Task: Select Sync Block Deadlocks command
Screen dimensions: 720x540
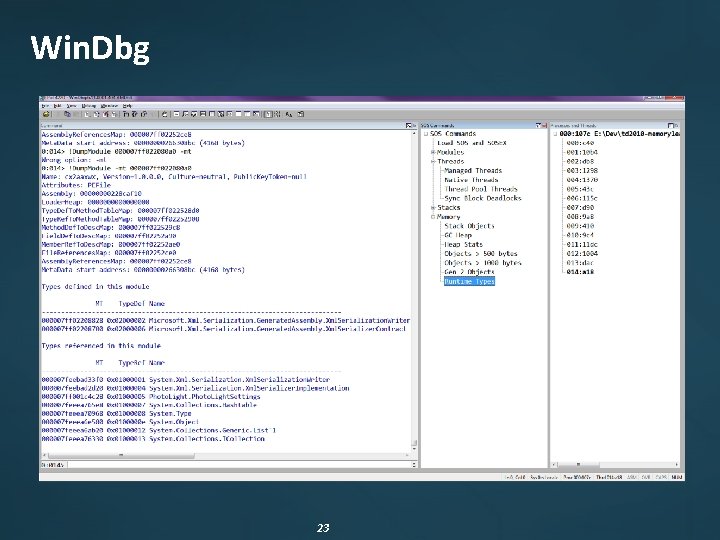Action: tap(483, 198)
